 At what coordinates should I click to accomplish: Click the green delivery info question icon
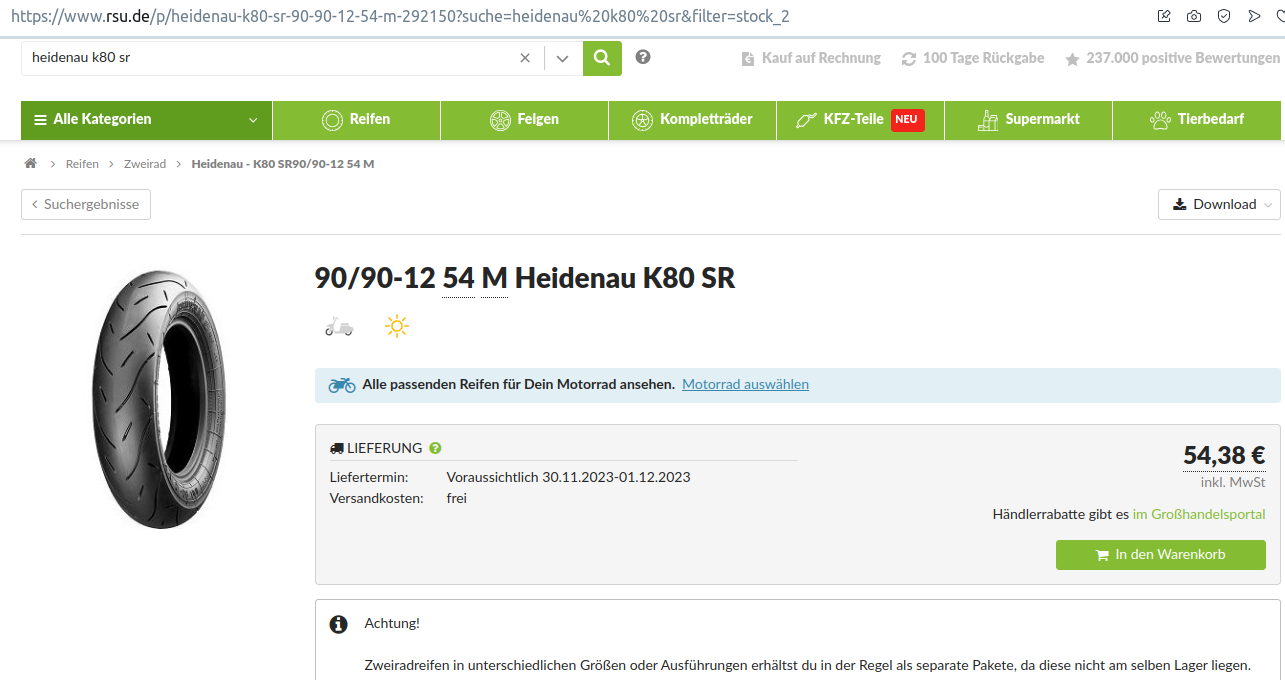click(435, 448)
